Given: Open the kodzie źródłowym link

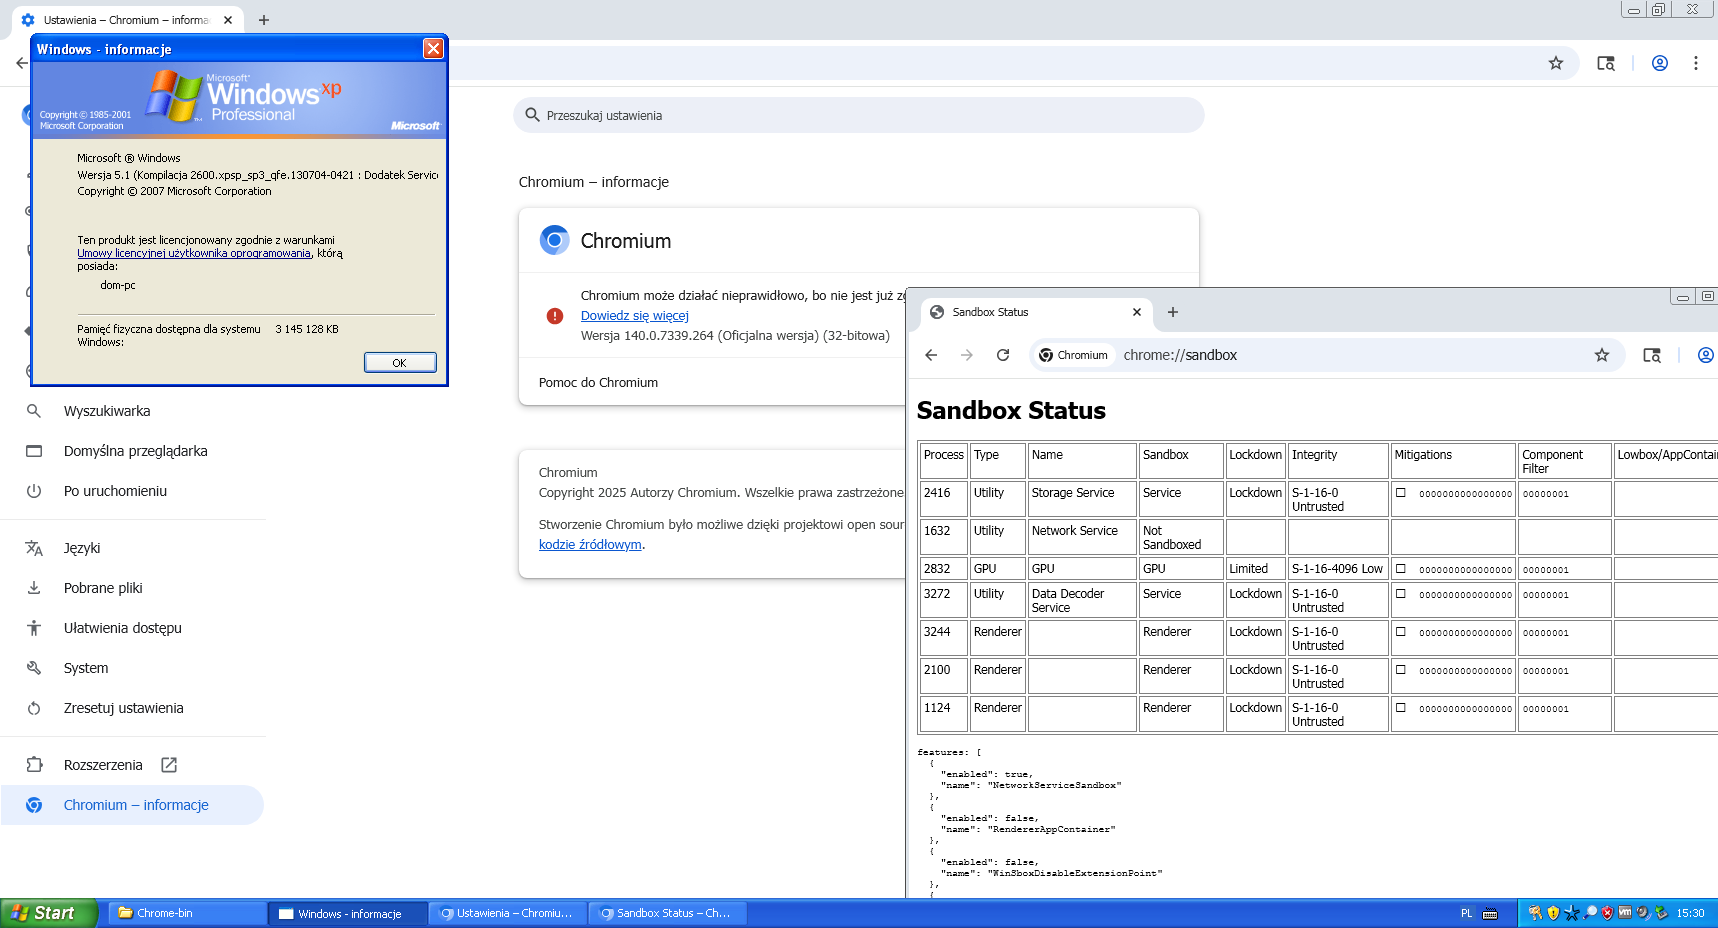Looking at the screenshot, I should [590, 545].
